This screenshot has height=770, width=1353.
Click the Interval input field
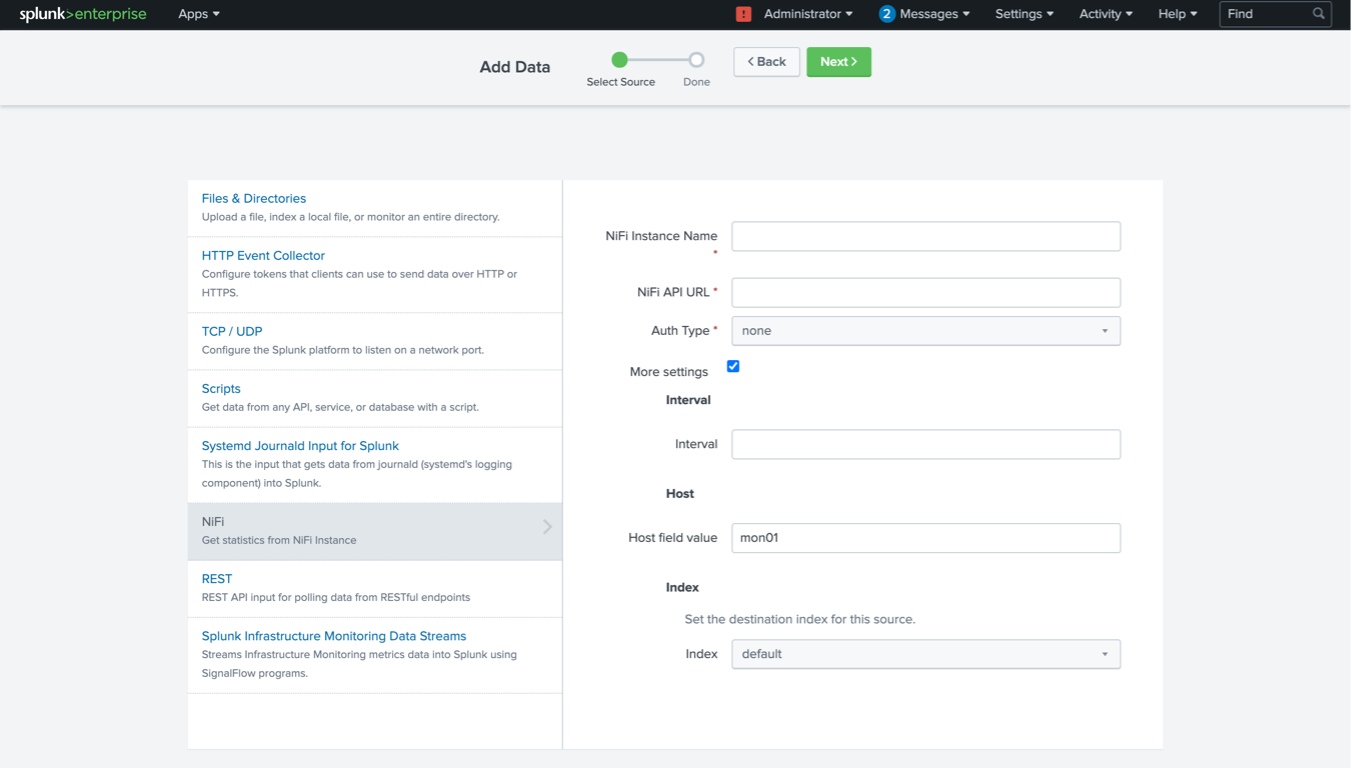[926, 445]
